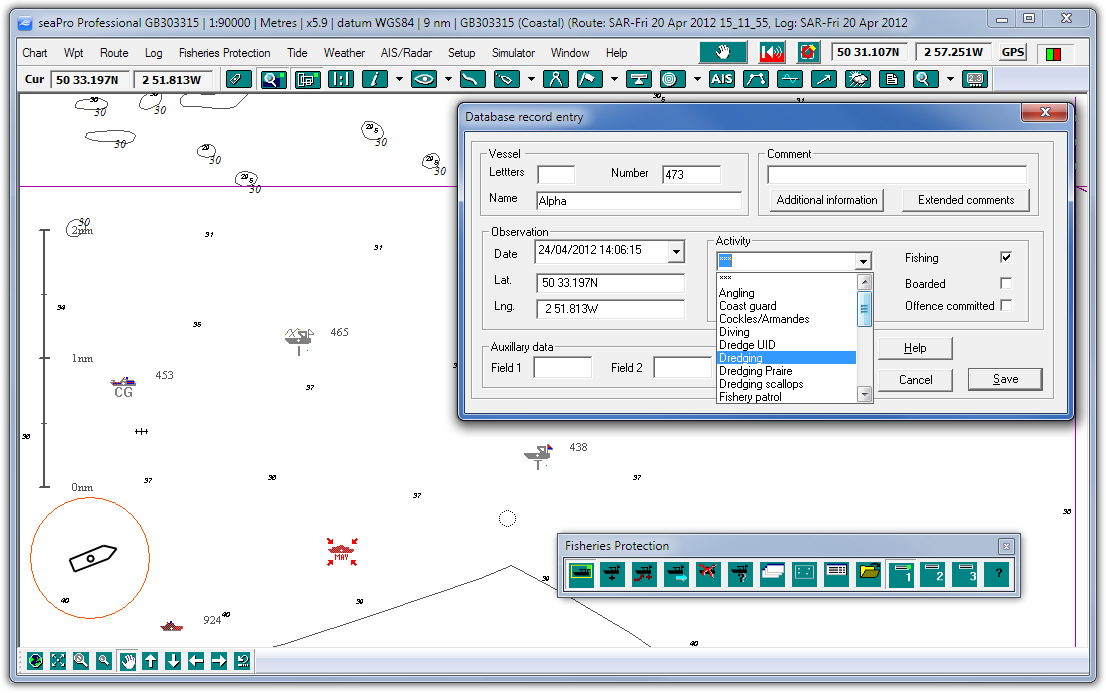Click the fit-to-extents arrows icon
Screen dimensions: 1106x693
pyautogui.click(x=58, y=661)
